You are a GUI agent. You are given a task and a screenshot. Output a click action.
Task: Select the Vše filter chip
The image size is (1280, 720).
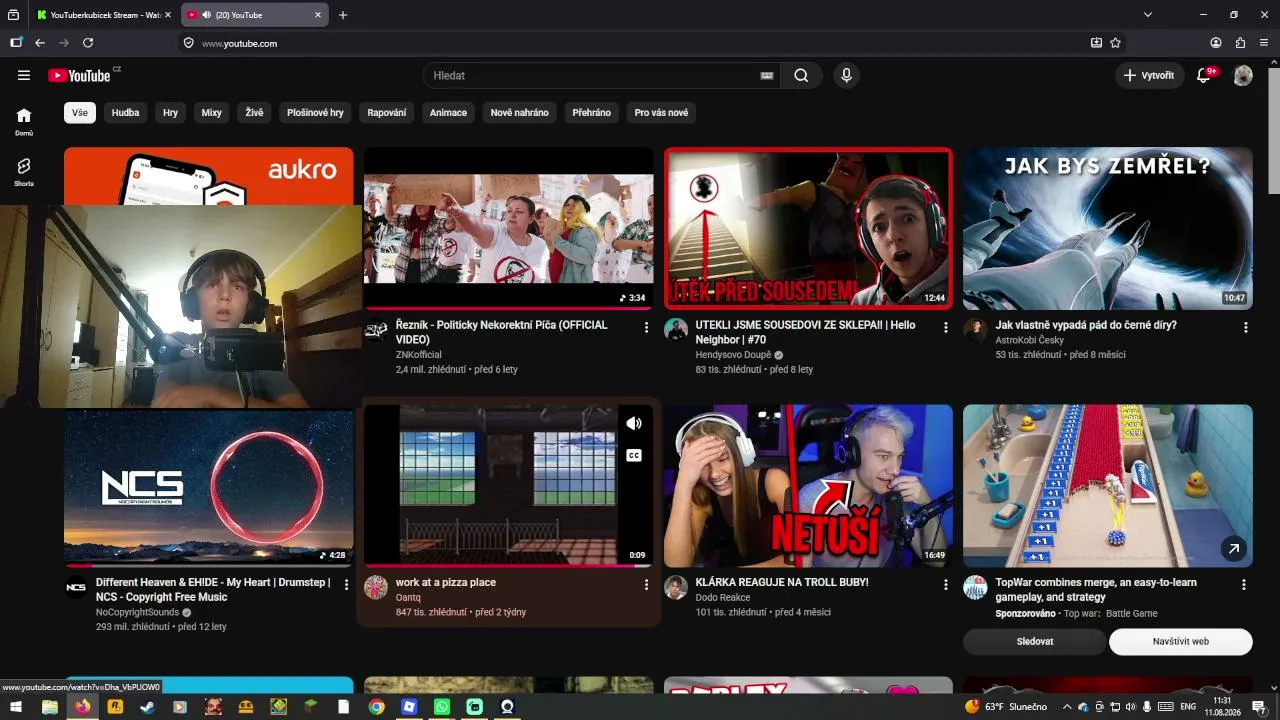pos(80,113)
